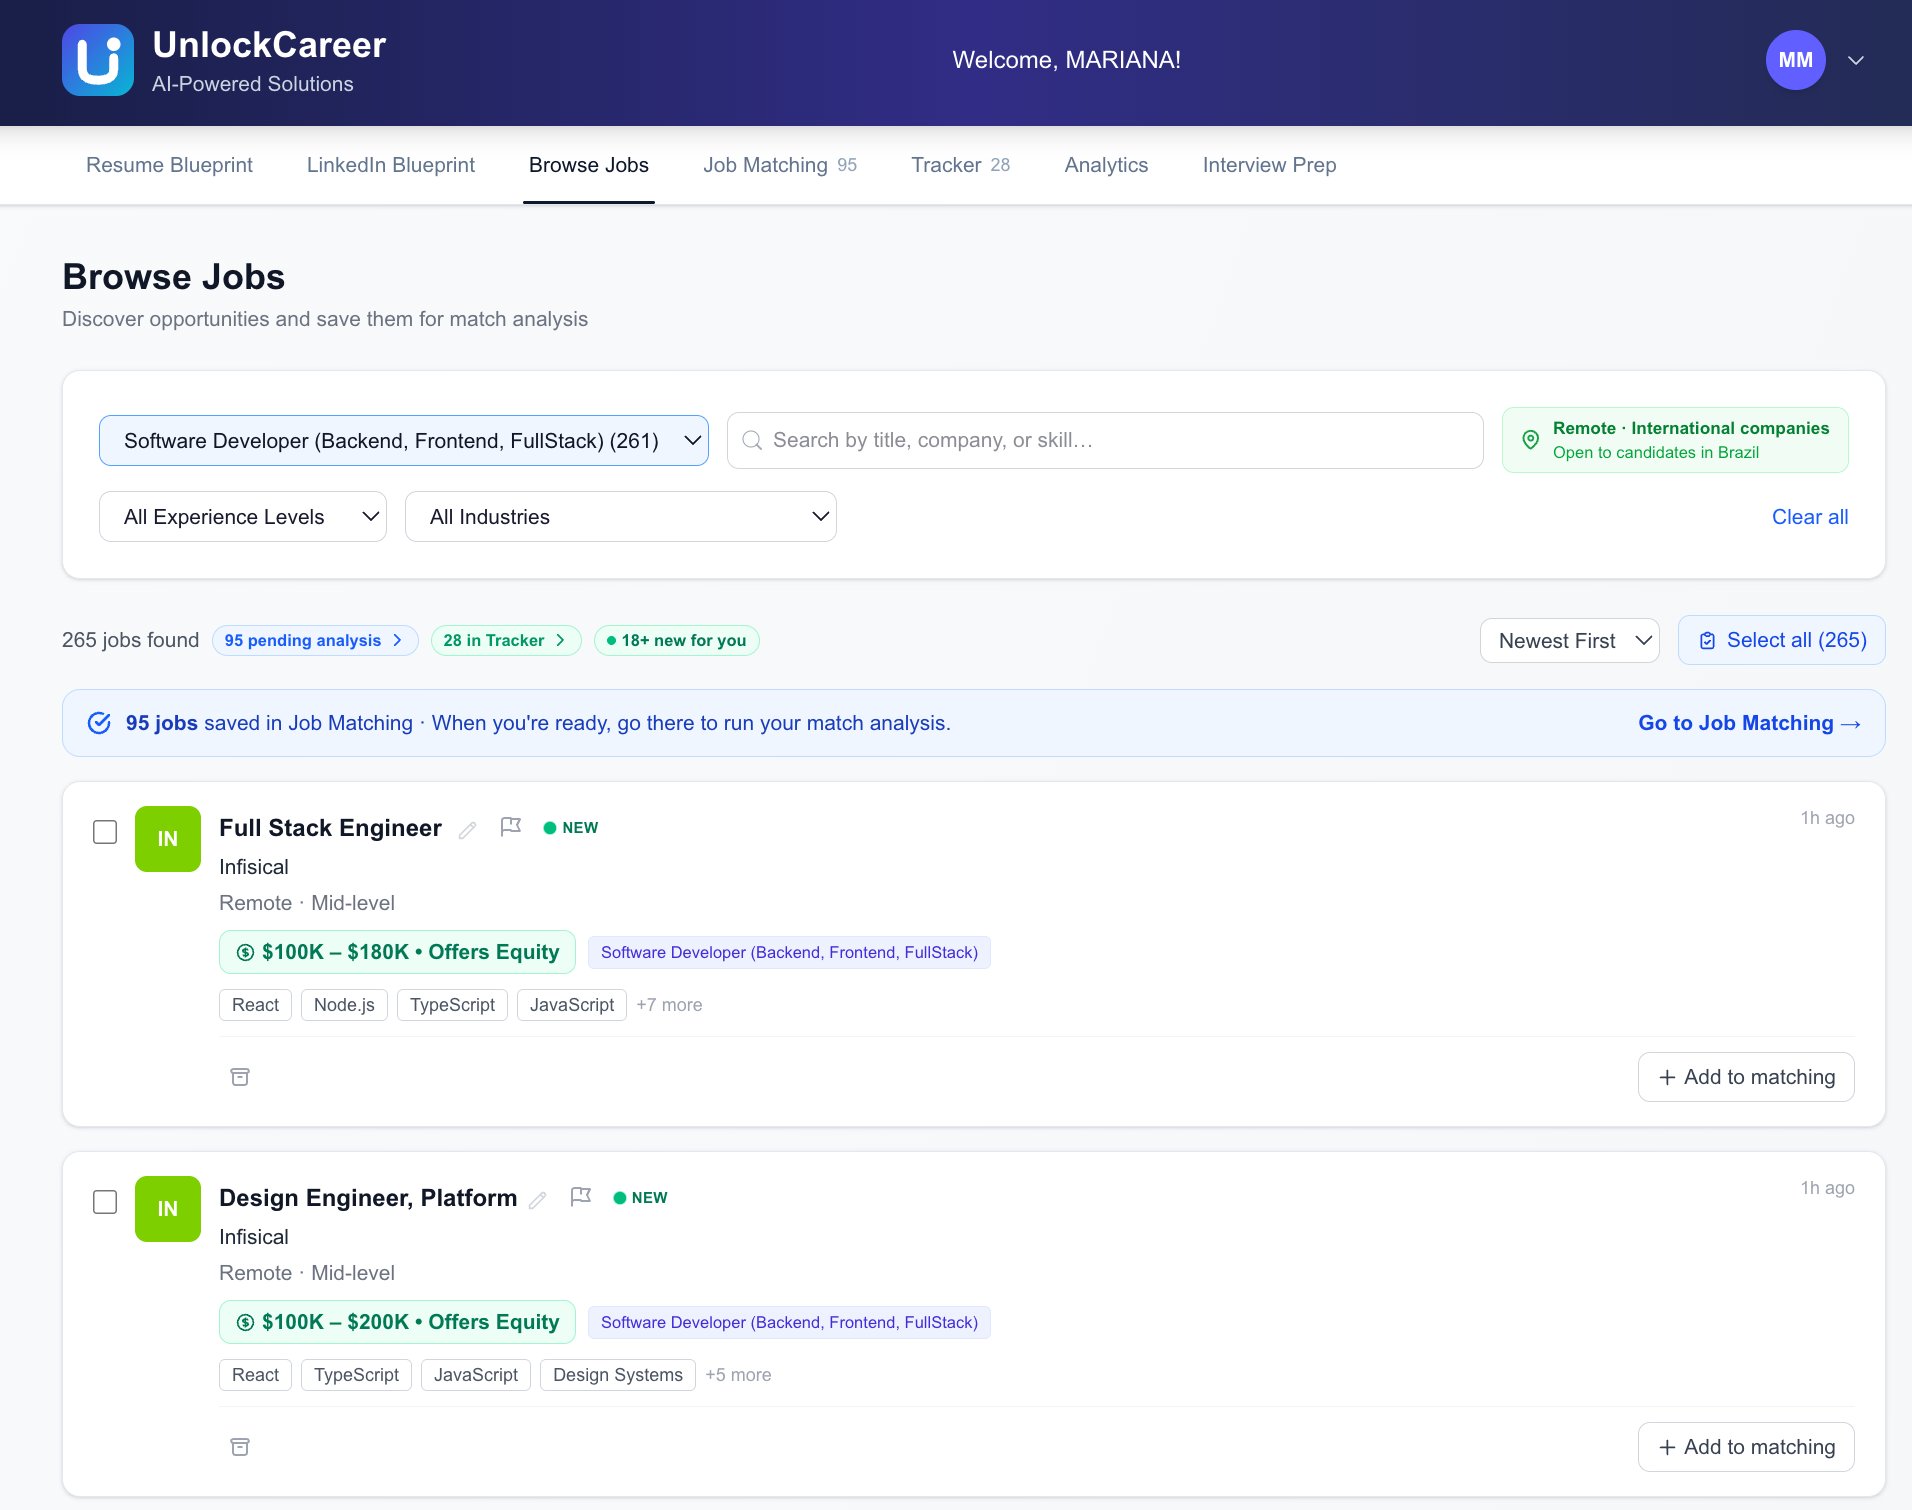This screenshot has width=1912, height=1510.
Task: Focus the job search input field
Action: click(1105, 441)
